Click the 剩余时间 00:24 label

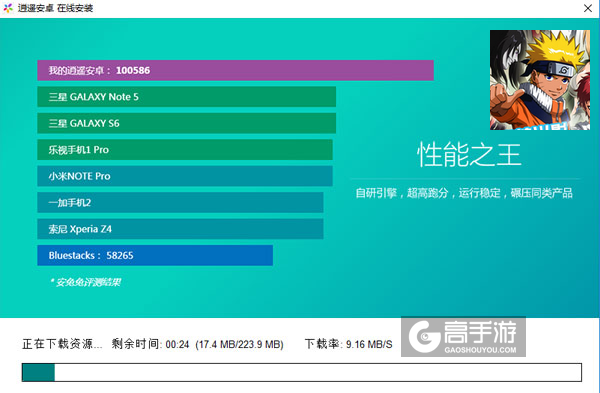tap(150, 344)
